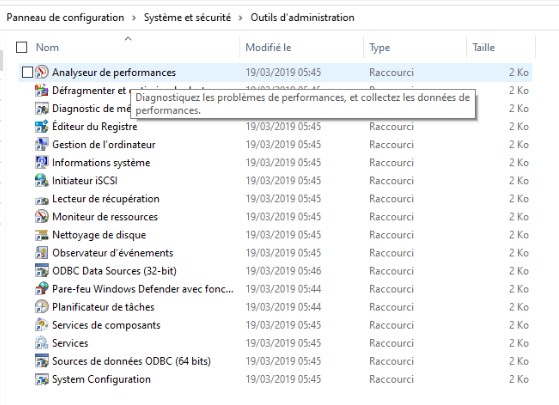Click the Lecteur de récupération icon
This screenshot has height=405, width=559.
[x=42, y=200]
